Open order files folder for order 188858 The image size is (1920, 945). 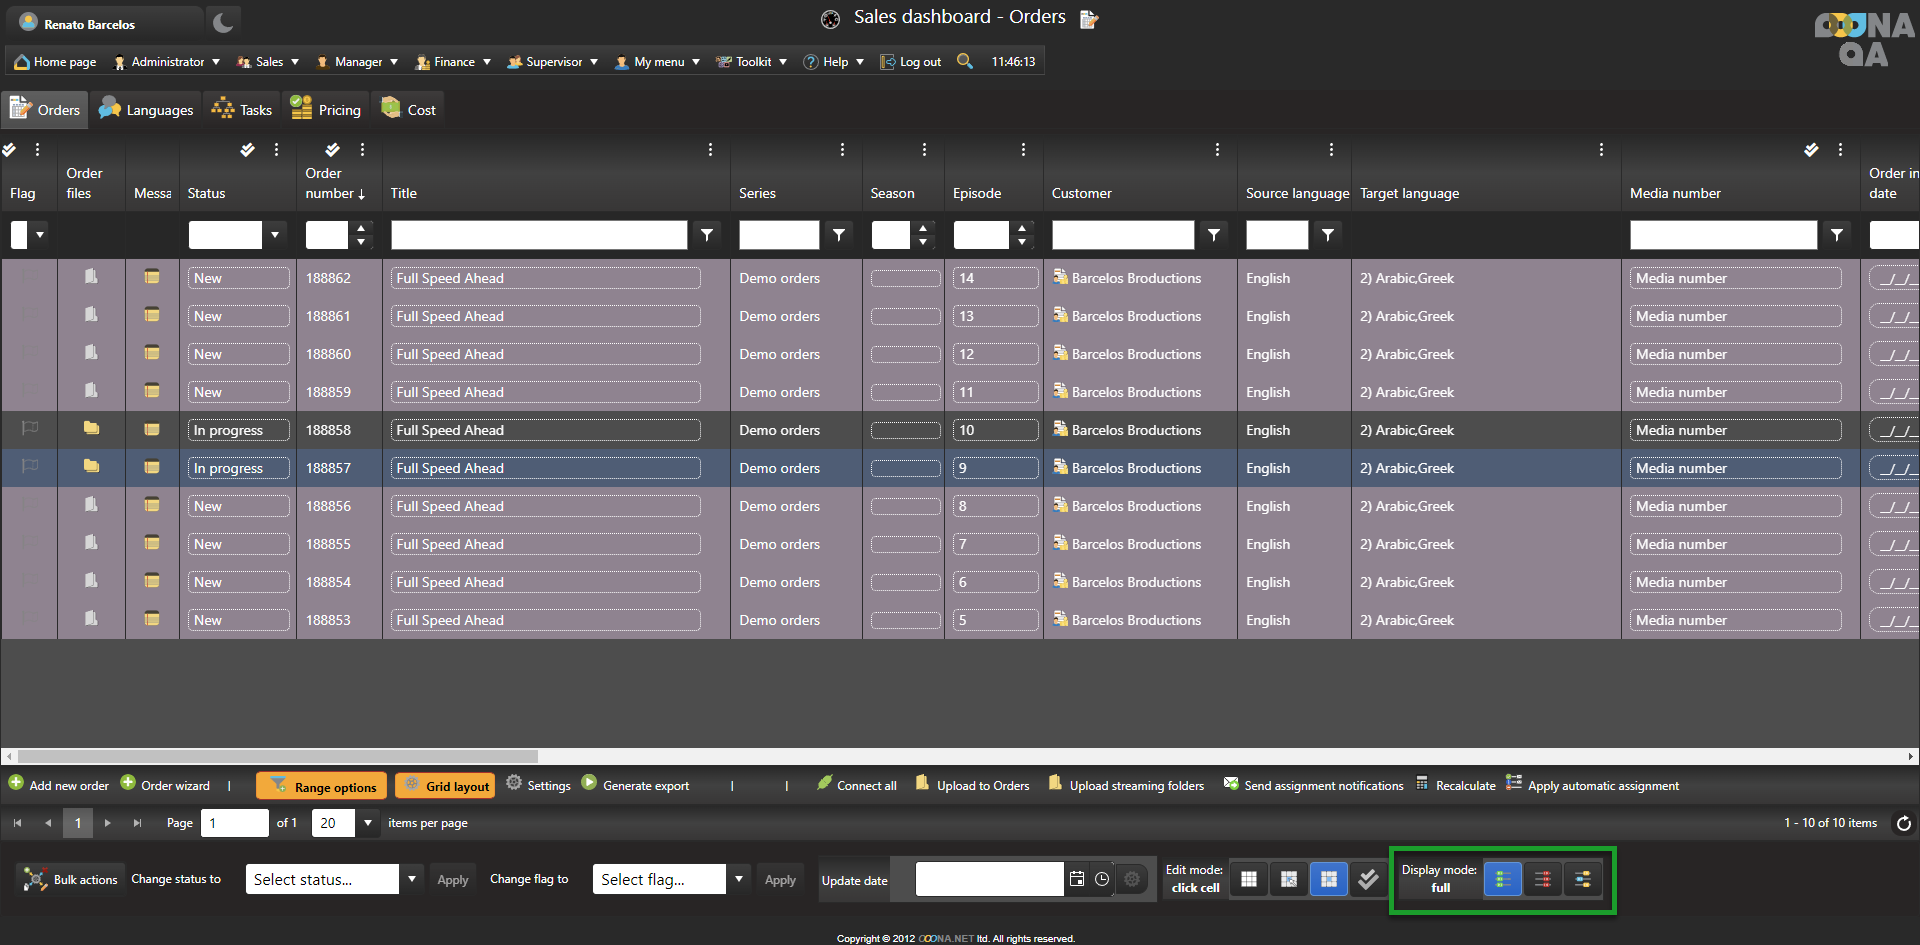[91, 429]
